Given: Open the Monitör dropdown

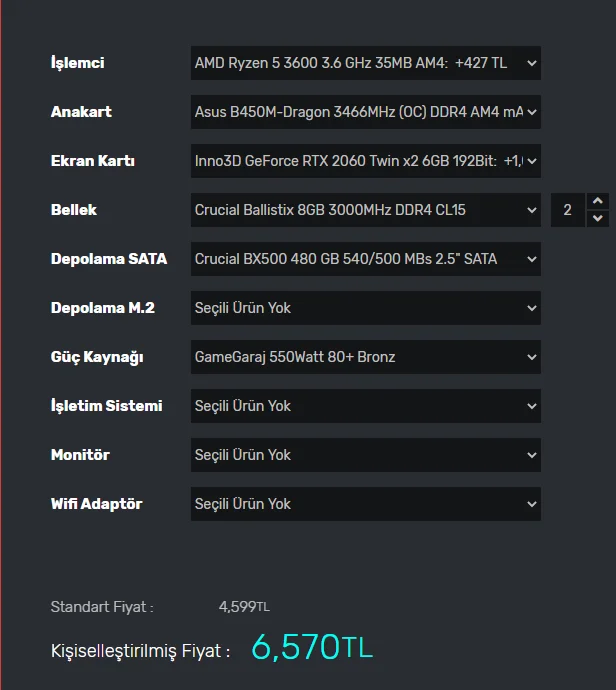Looking at the screenshot, I should tap(366, 455).
